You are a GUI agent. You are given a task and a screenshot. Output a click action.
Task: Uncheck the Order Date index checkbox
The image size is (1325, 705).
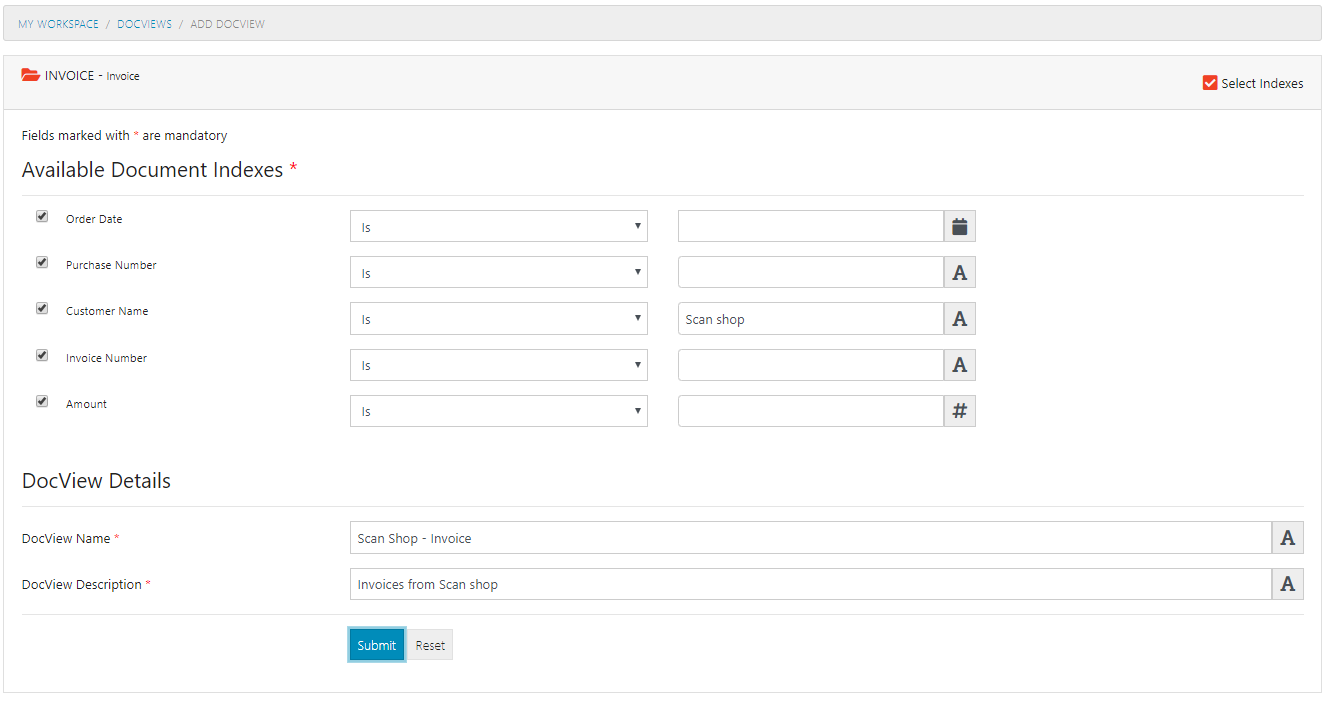(42, 216)
